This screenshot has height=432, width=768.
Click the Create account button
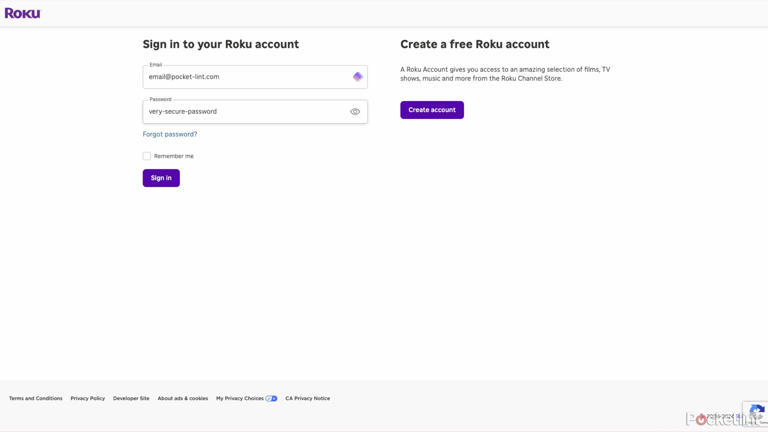[x=432, y=110]
